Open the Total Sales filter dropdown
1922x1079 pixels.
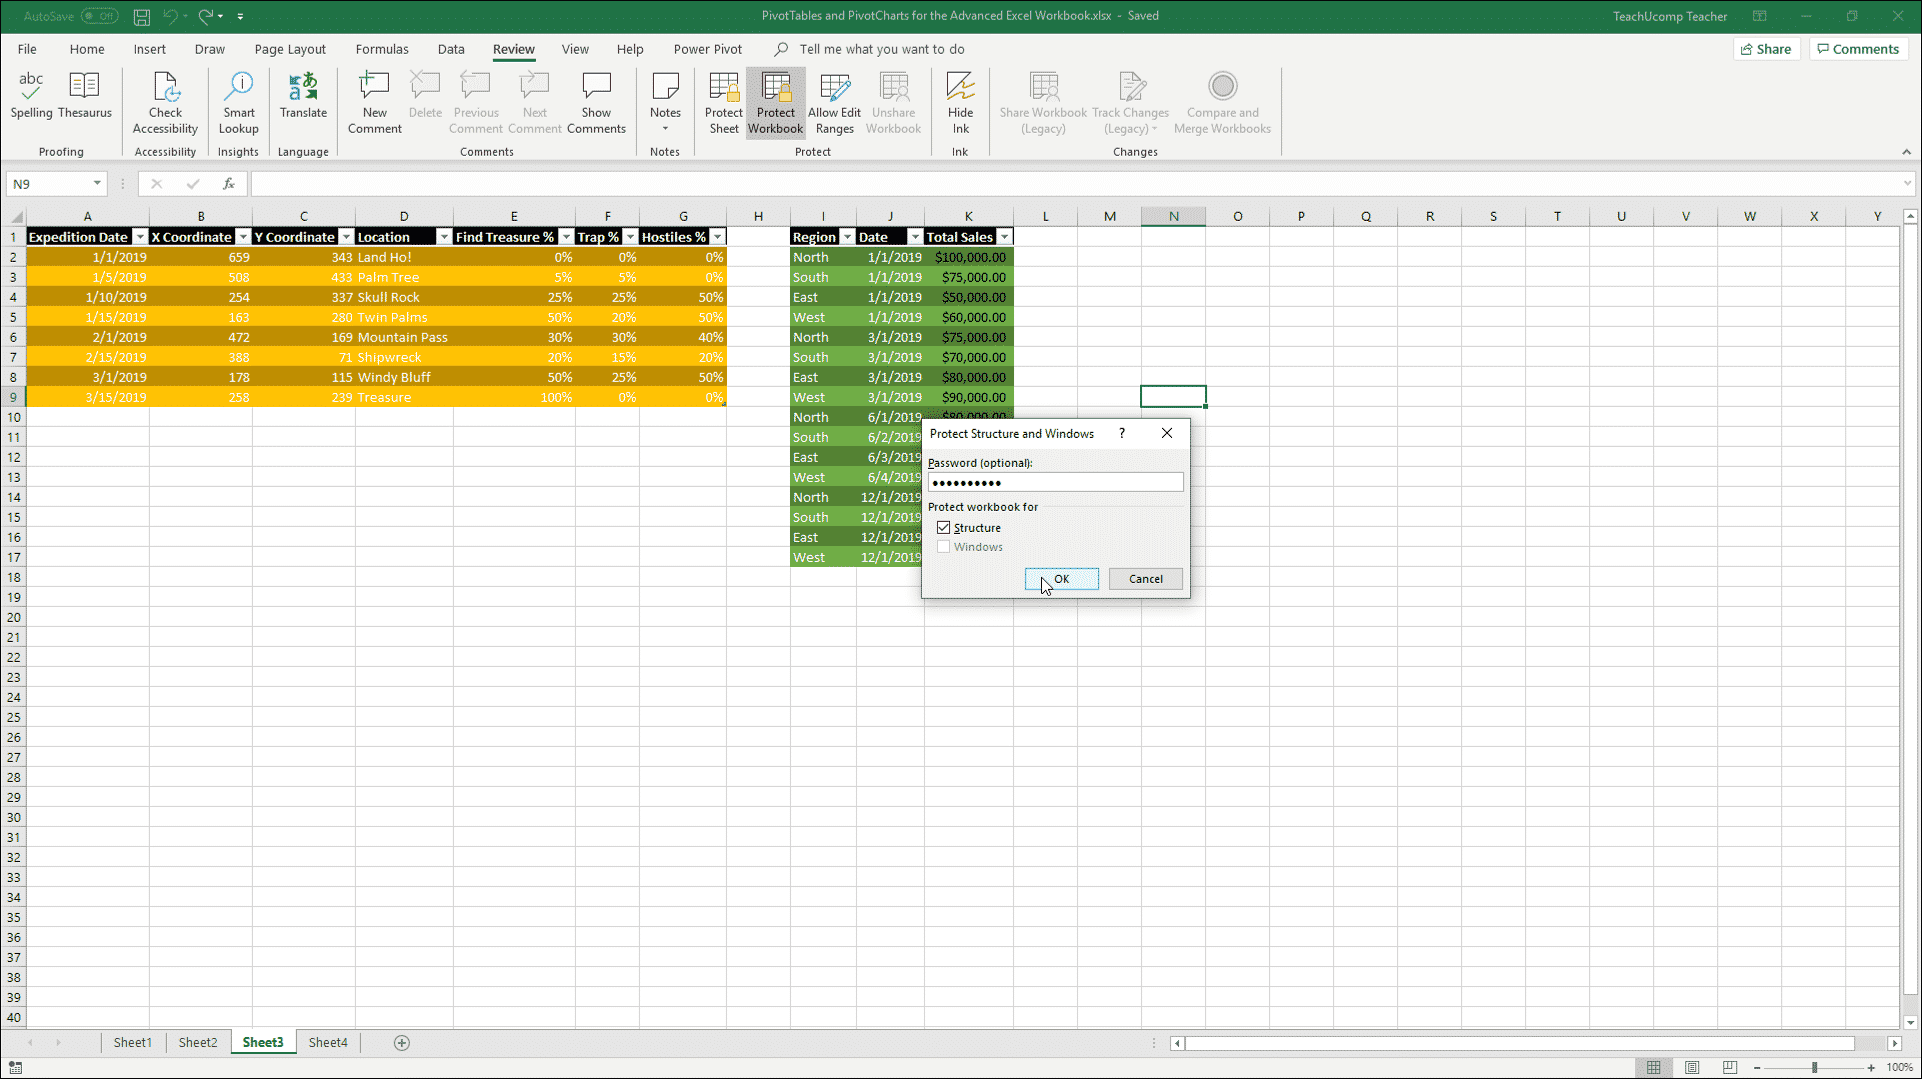(1004, 237)
